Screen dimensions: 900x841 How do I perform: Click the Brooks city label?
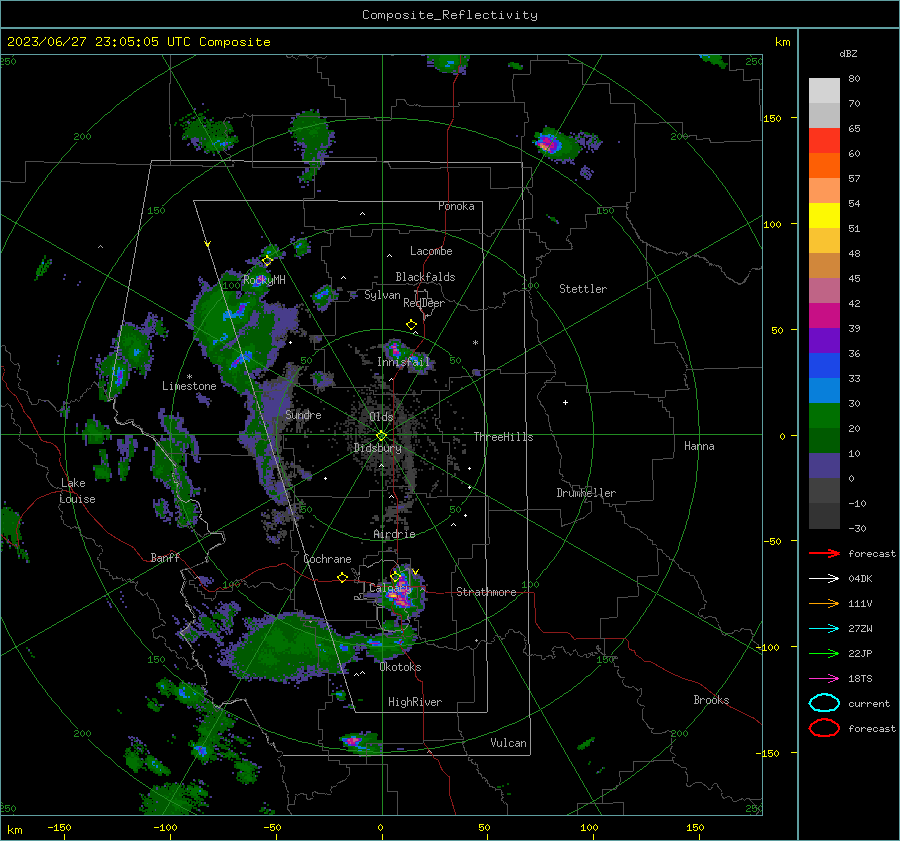(x=711, y=700)
